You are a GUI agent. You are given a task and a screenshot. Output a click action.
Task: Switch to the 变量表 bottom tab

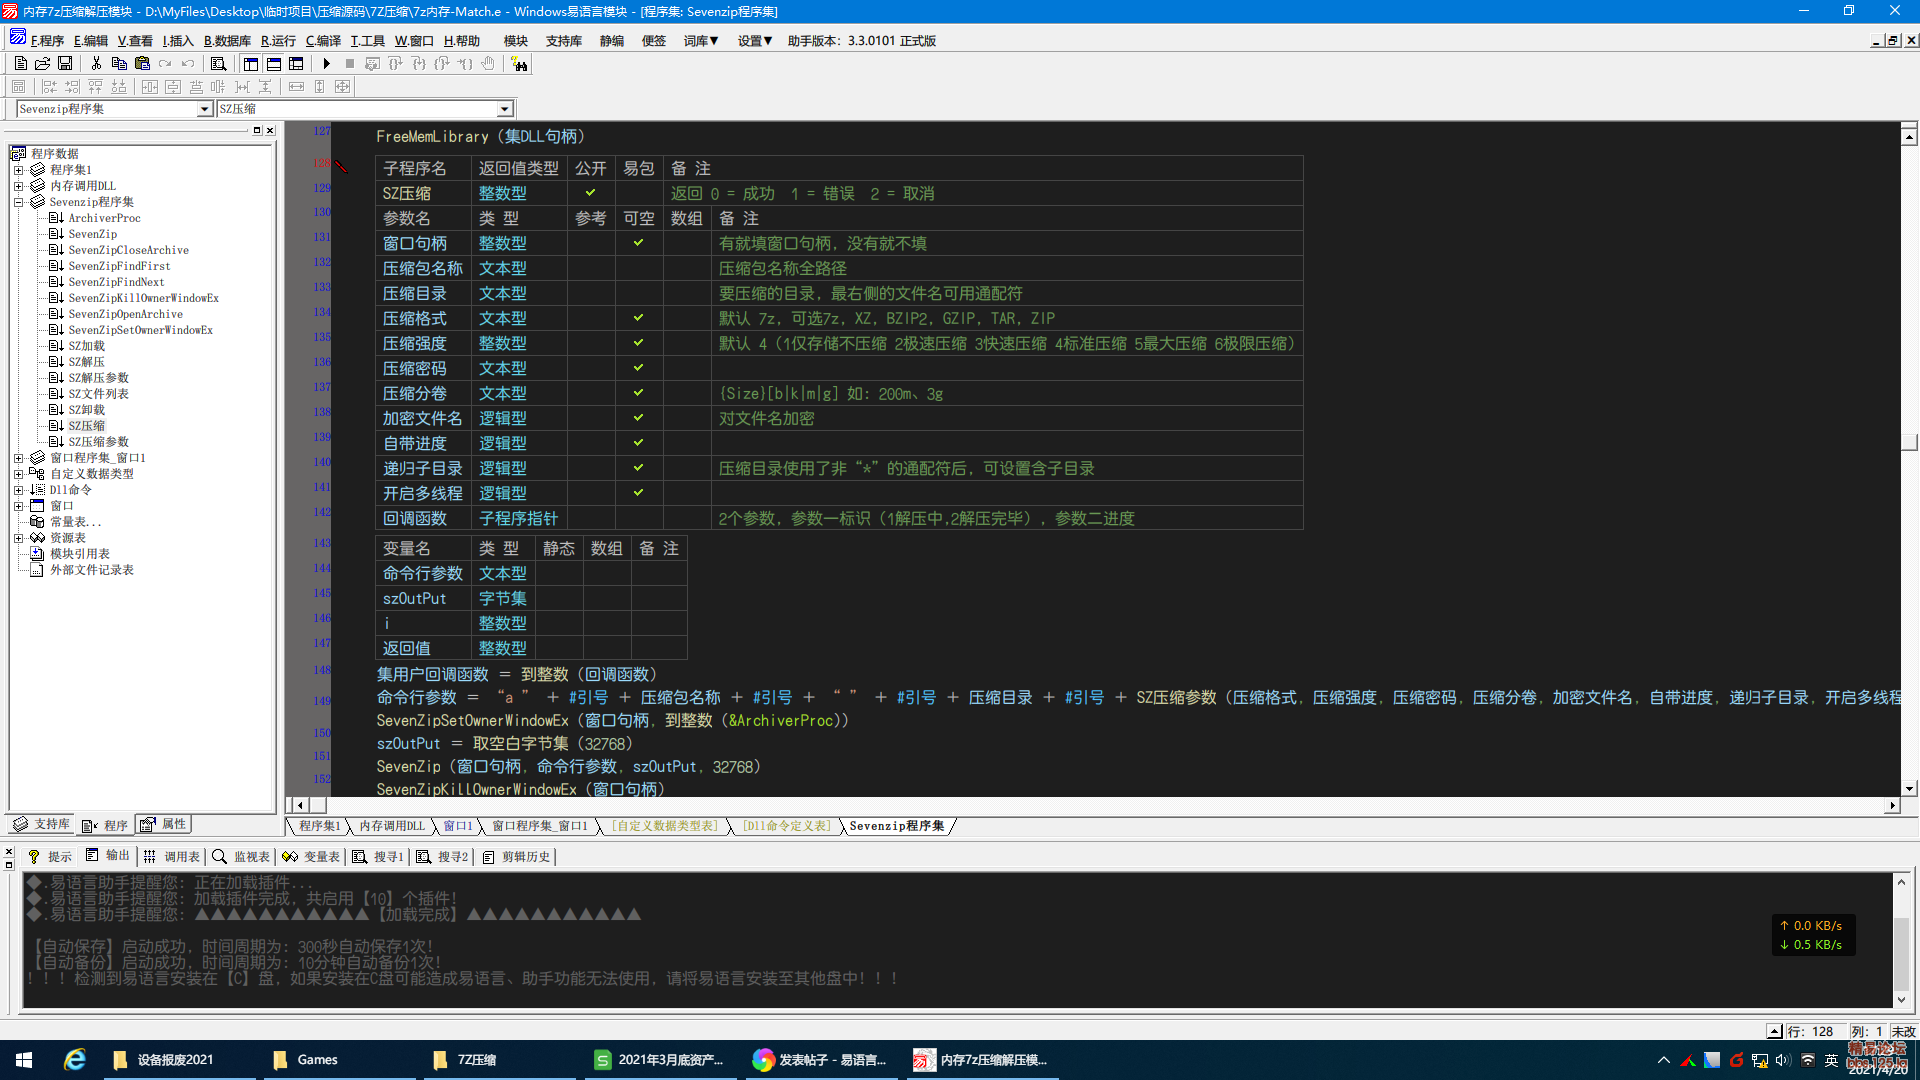click(x=311, y=857)
